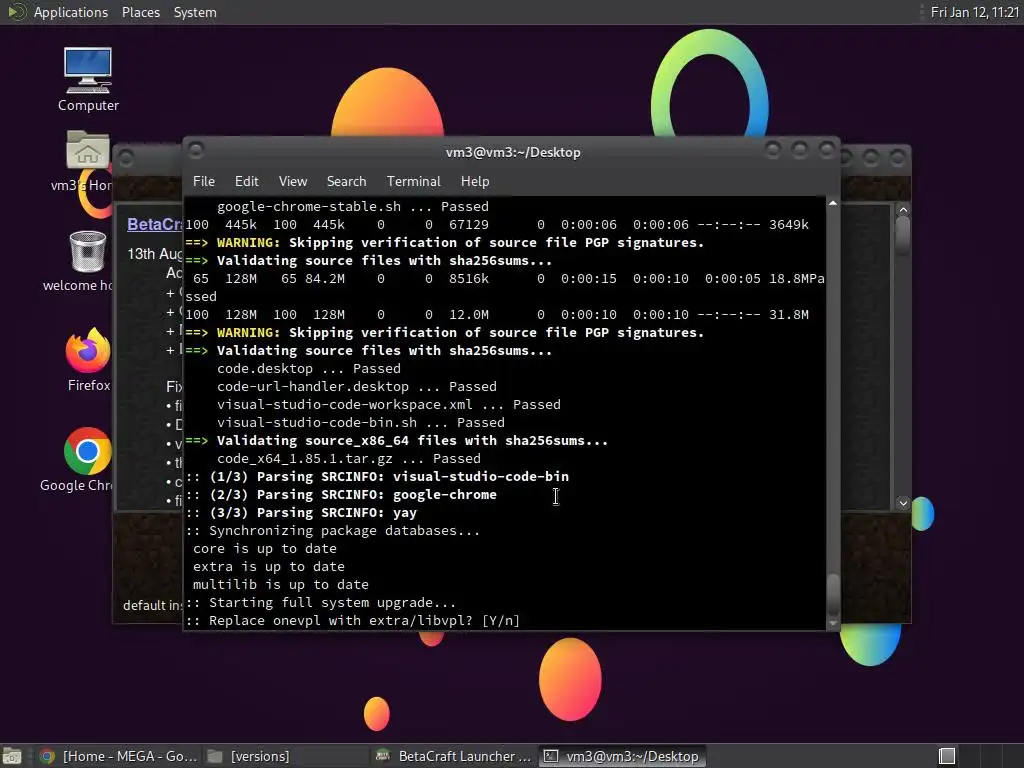Viewport: 1024px width, 768px height.
Task: Click the 'google-chrome-stable.sh ... Passed' line
Action: (x=353, y=206)
